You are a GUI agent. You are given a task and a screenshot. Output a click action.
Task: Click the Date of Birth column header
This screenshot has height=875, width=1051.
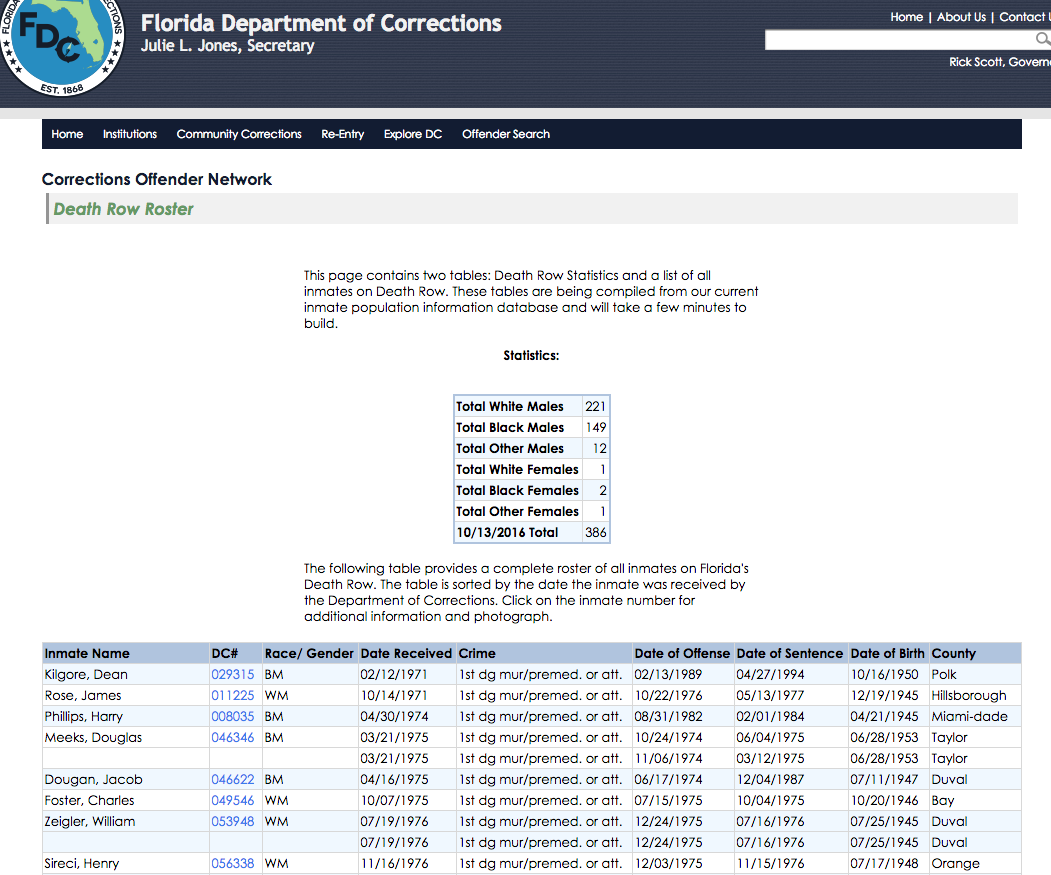(887, 654)
